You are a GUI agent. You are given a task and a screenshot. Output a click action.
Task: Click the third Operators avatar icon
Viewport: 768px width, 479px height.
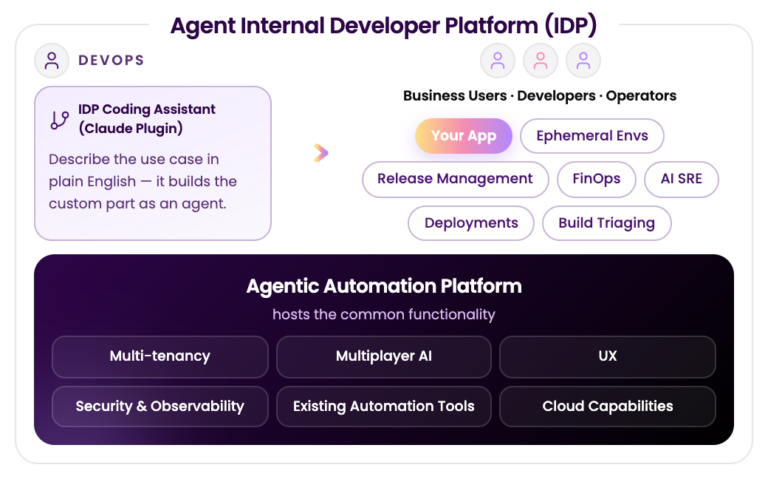click(583, 61)
